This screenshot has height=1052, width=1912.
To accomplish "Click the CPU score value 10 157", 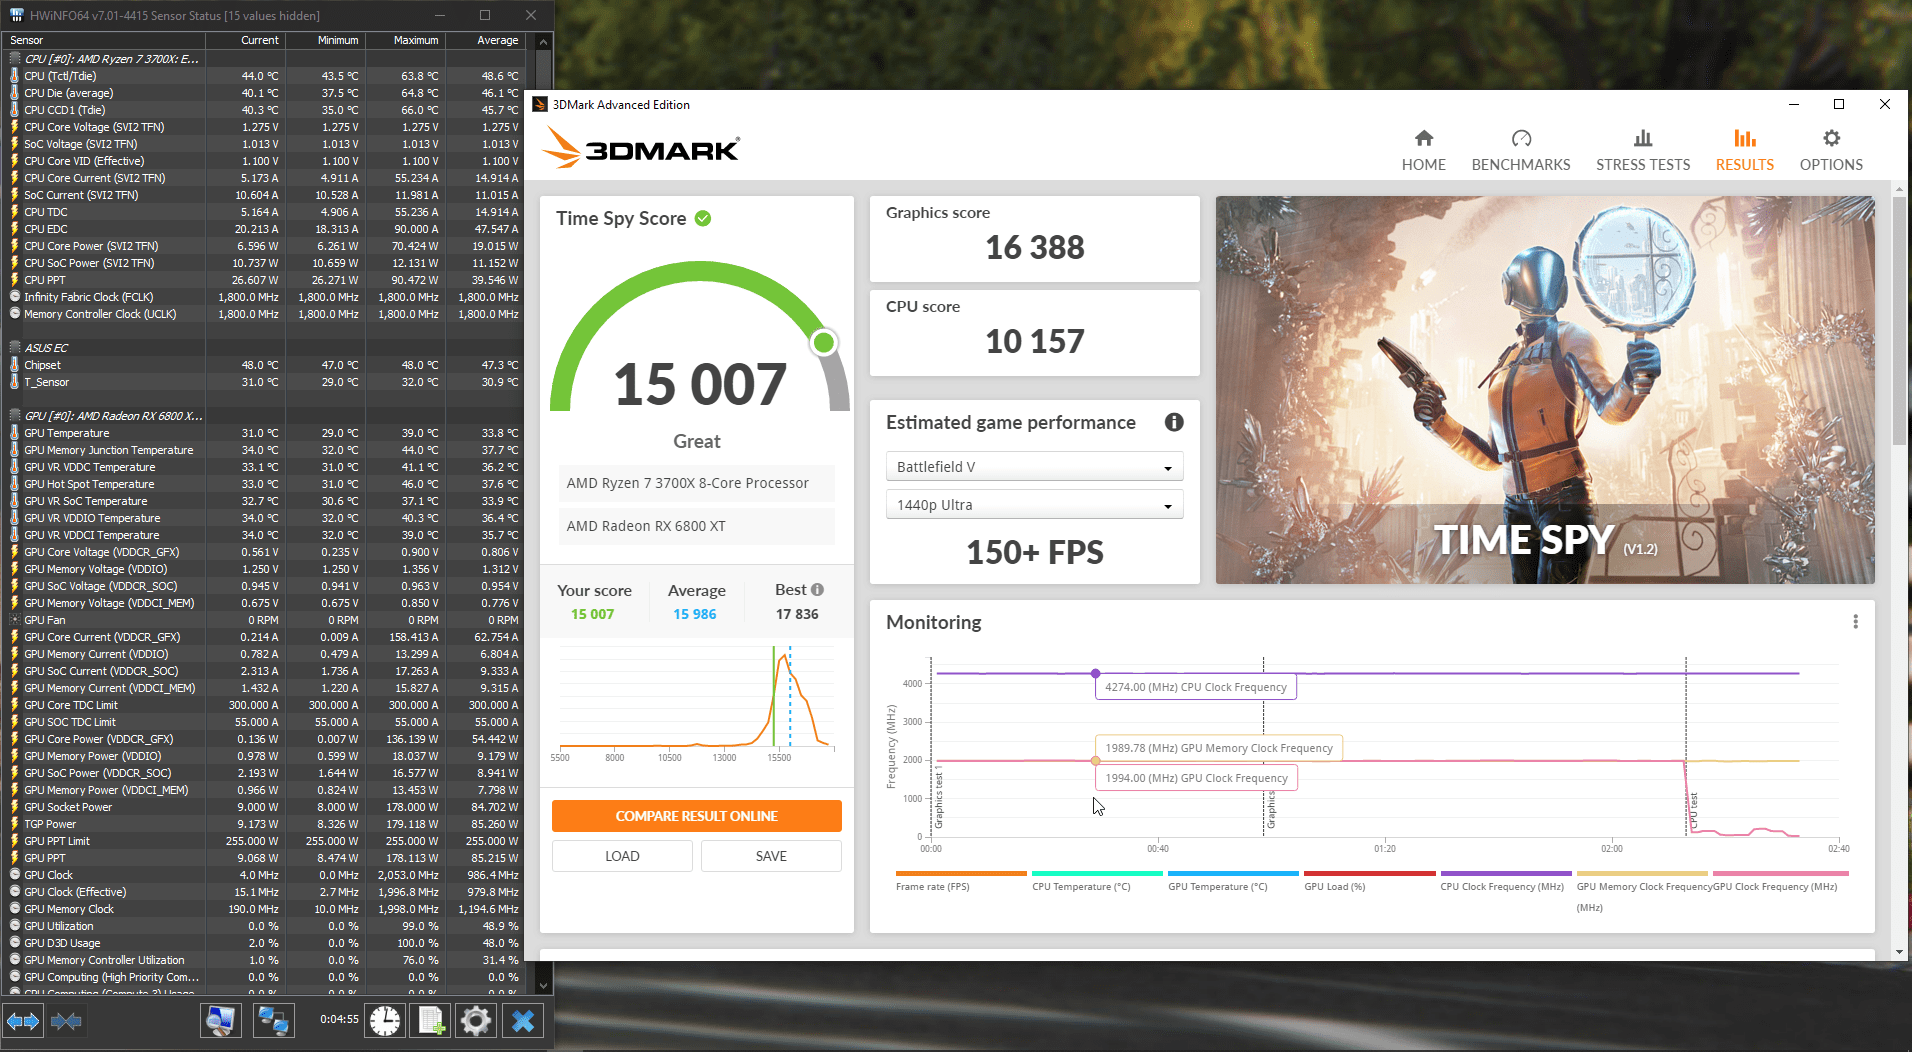I will (1034, 341).
